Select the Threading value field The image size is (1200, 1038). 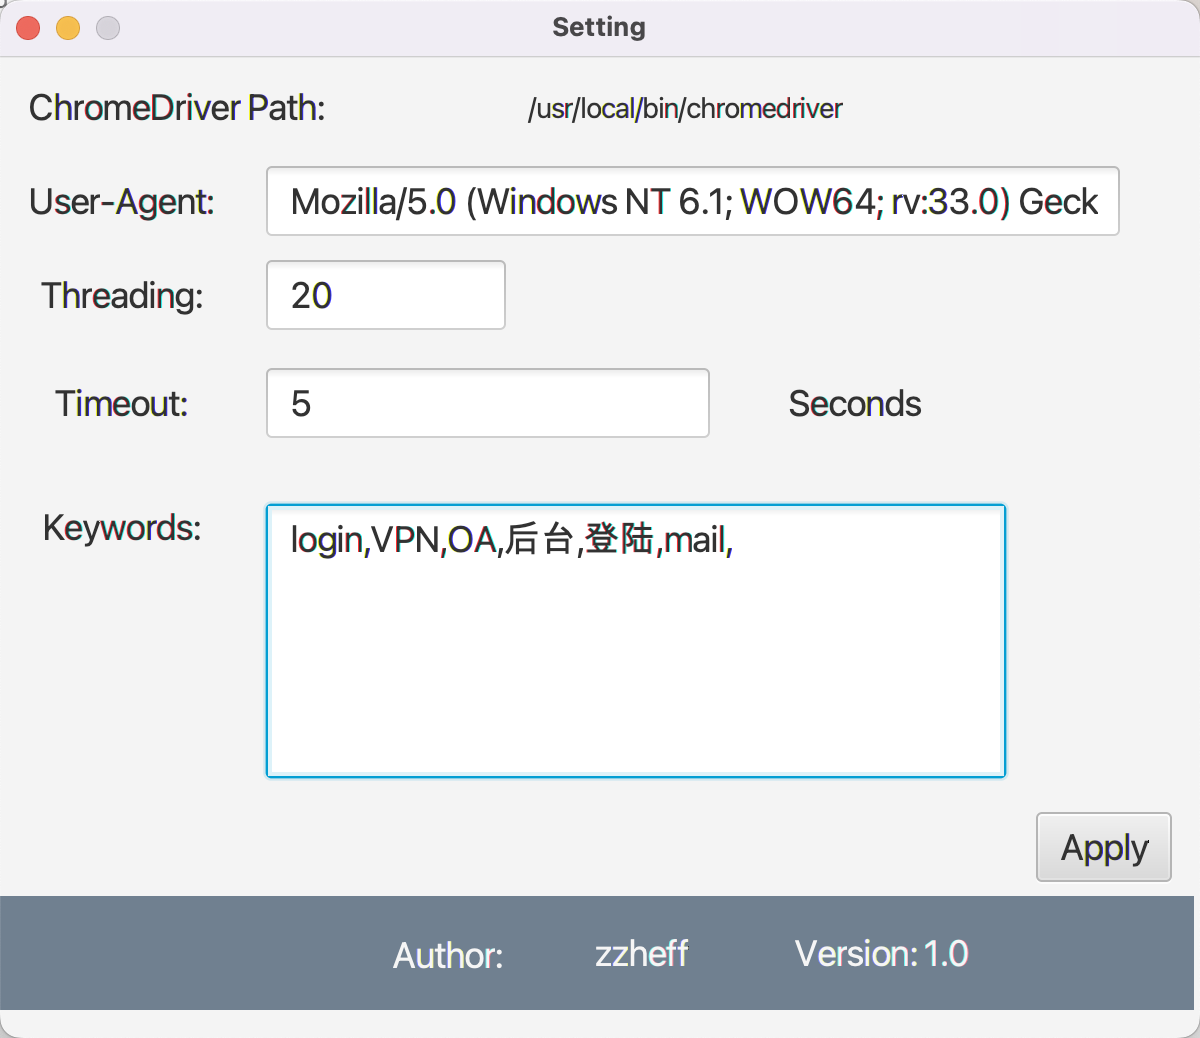click(x=385, y=295)
